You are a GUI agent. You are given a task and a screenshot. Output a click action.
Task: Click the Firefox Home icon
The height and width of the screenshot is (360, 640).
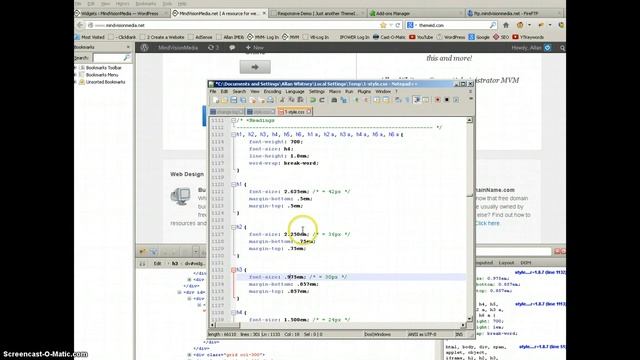click(x=506, y=25)
